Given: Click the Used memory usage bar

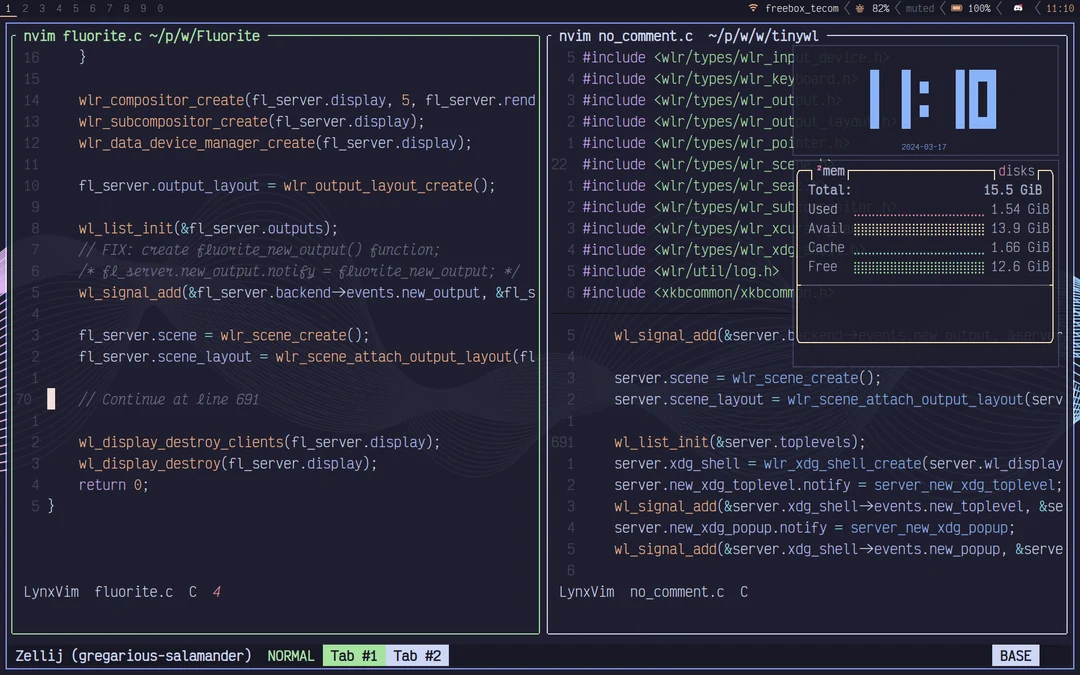Looking at the screenshot, I should tap(918, 209).
